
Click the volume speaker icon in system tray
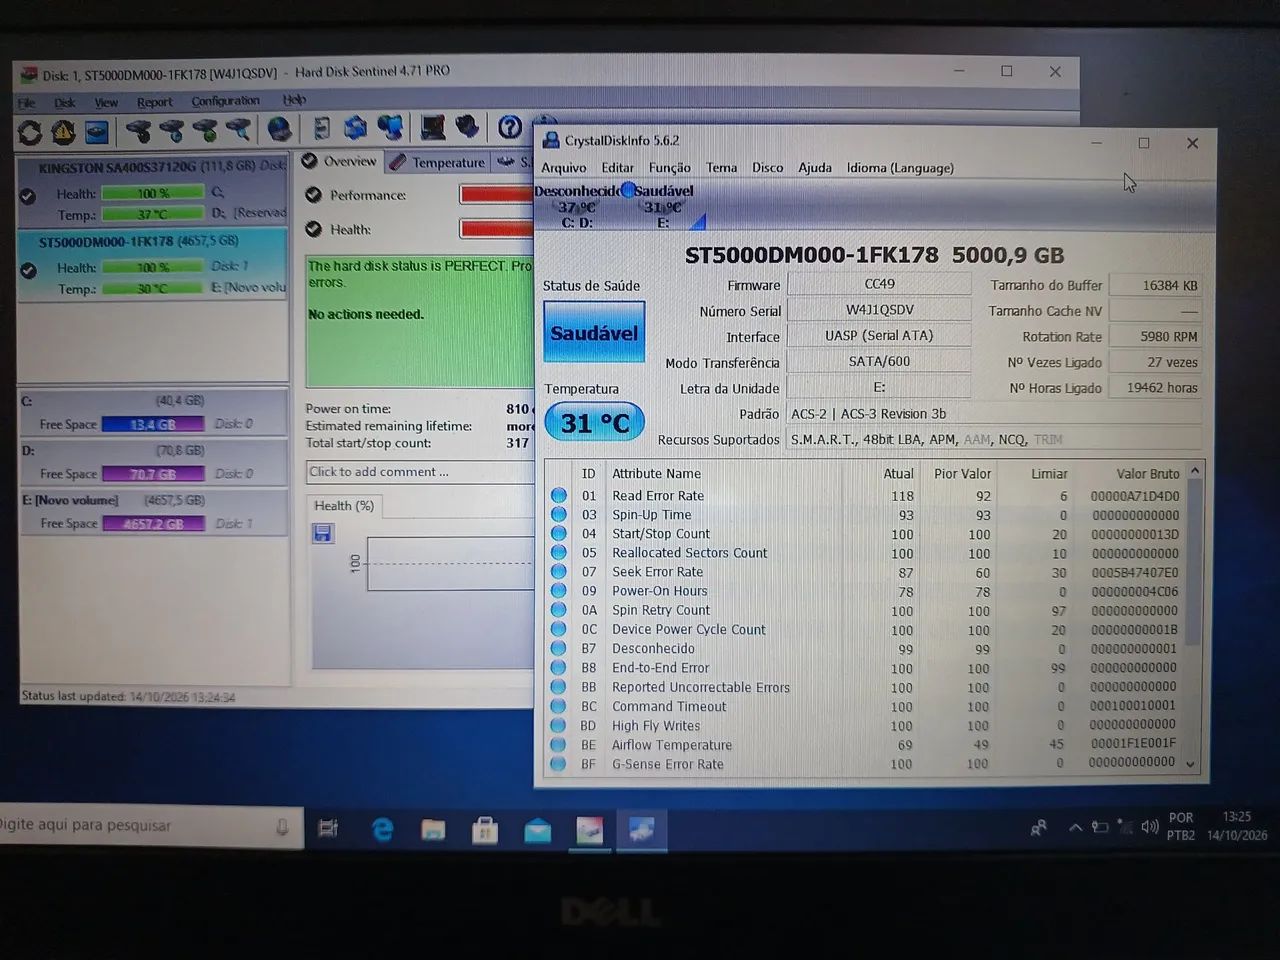(1150, 827)
